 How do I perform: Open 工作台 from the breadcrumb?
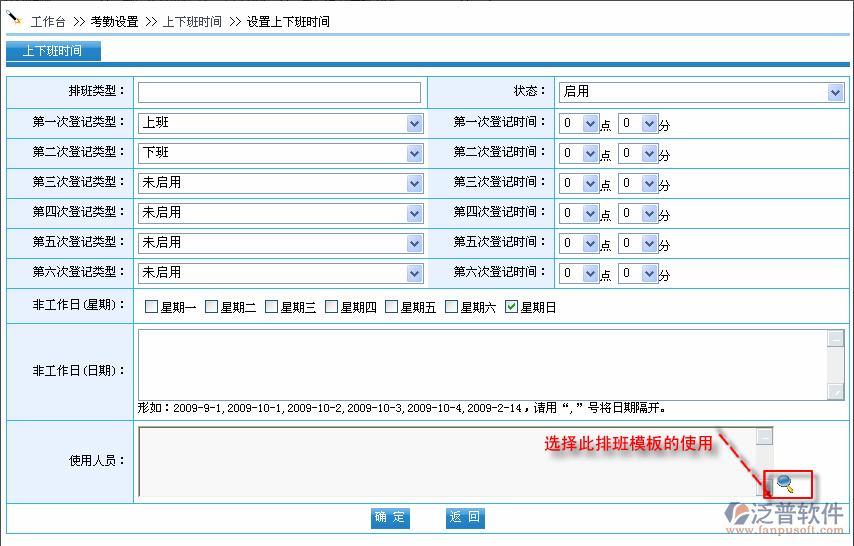click(x=48, y=21)
